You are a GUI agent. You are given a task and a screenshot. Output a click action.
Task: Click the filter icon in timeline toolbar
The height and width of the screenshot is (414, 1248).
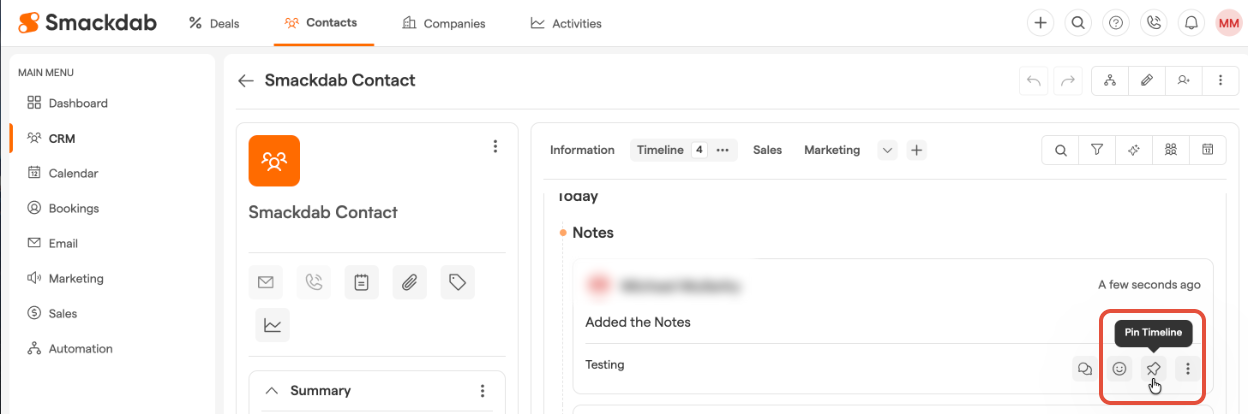point(1097,150)
